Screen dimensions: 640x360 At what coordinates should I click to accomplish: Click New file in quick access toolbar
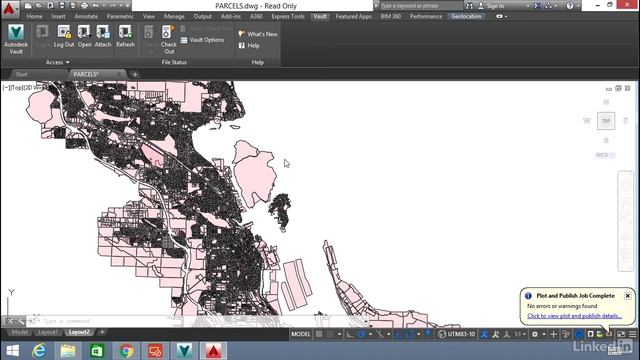point(28,6)
